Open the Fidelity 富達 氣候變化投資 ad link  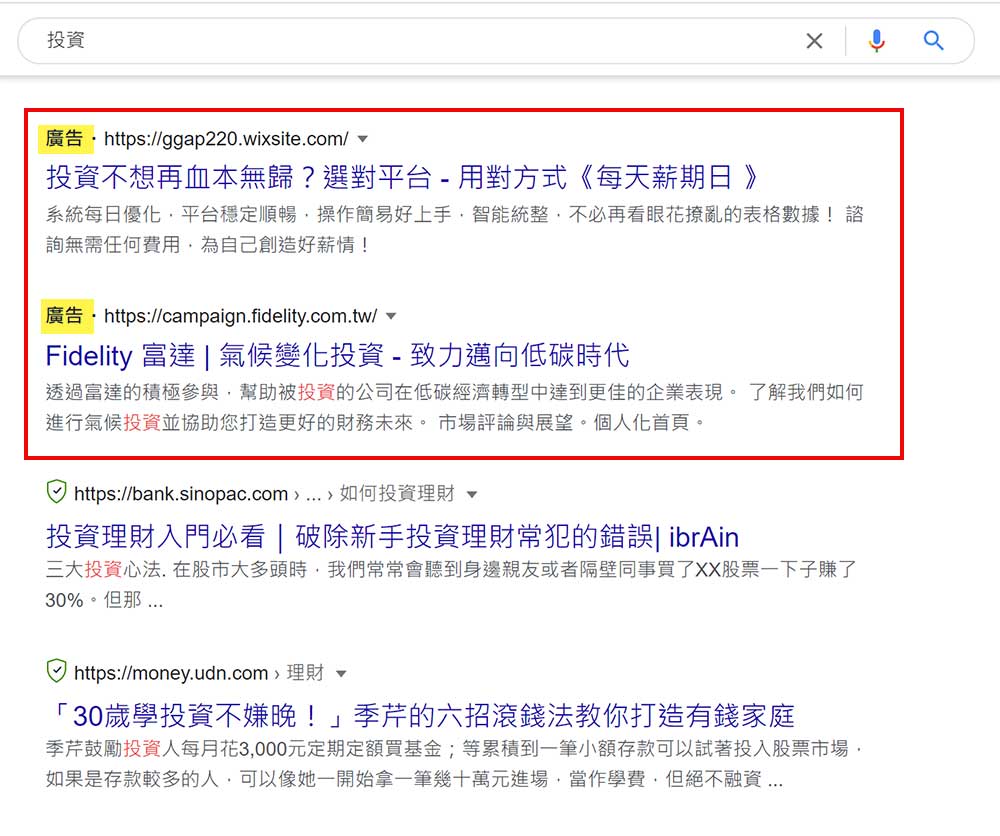click(337, 355)
